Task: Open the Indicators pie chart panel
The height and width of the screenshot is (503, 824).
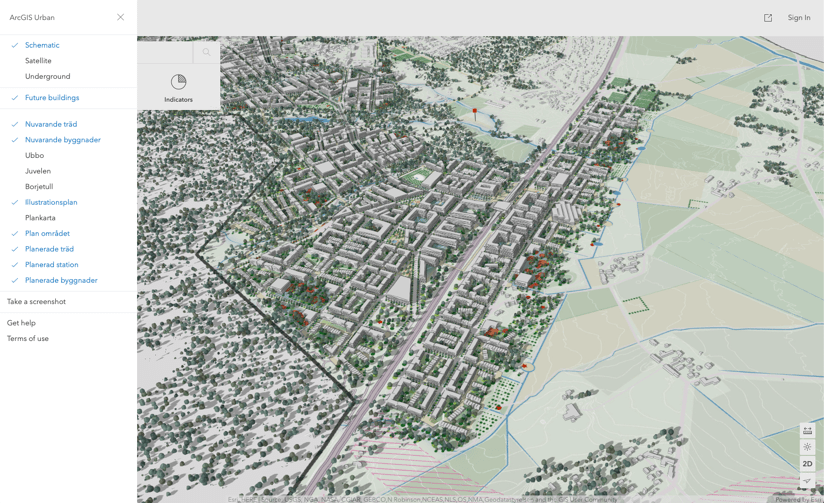Action: [178, 87]
